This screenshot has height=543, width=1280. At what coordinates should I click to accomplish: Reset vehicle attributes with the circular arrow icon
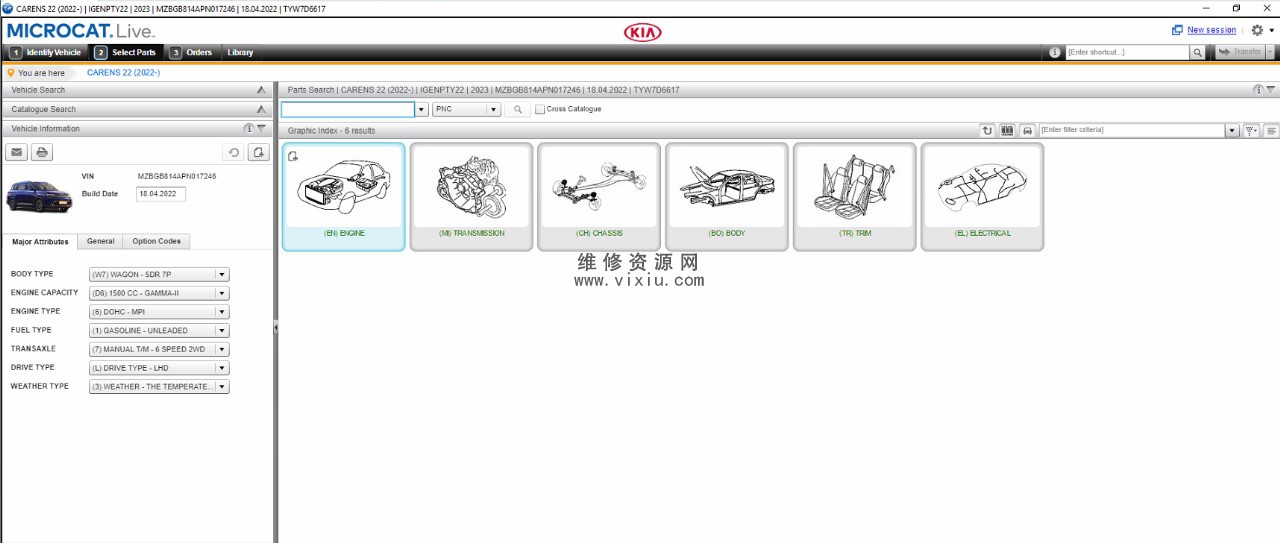tap(234, 152)
